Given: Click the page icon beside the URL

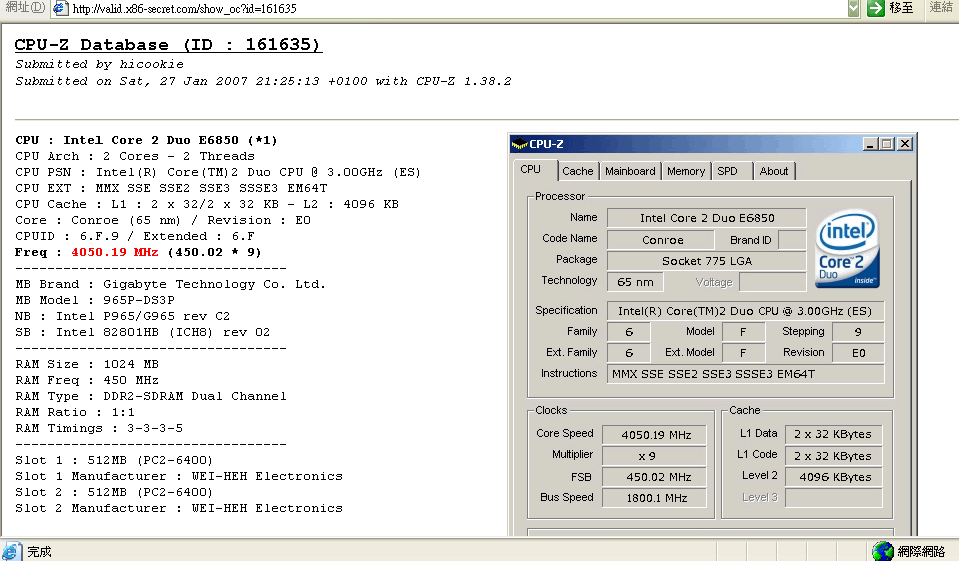Looking at the screenshot, I should pos(60,8).
